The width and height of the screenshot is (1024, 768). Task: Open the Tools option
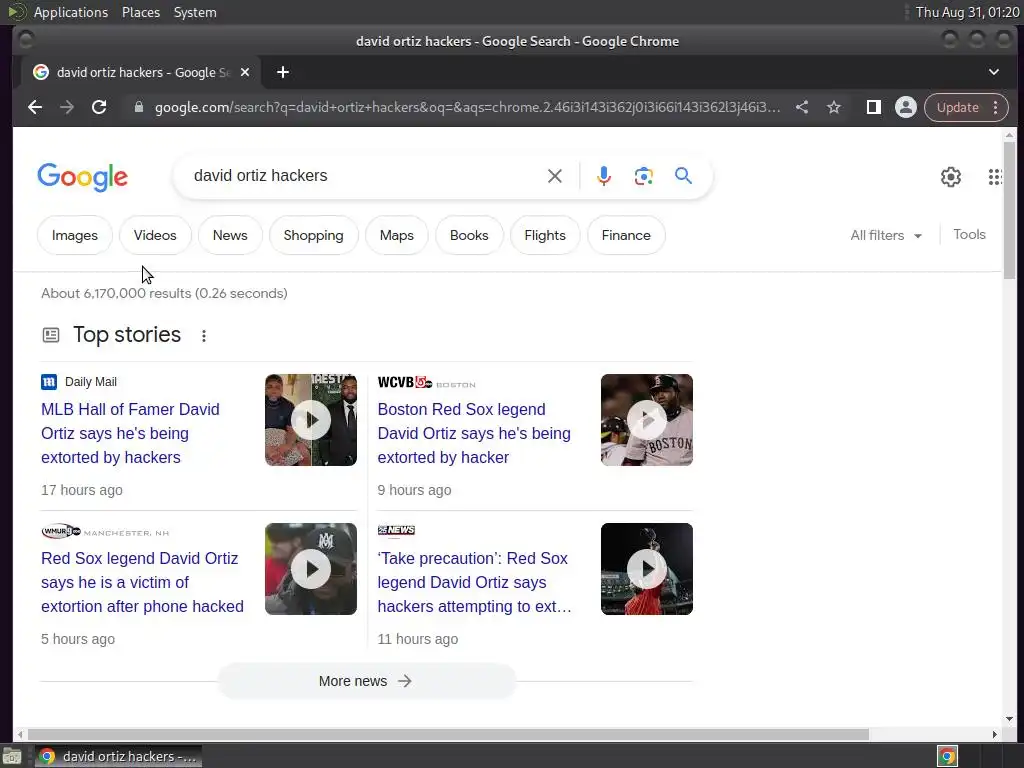point(969,234)
